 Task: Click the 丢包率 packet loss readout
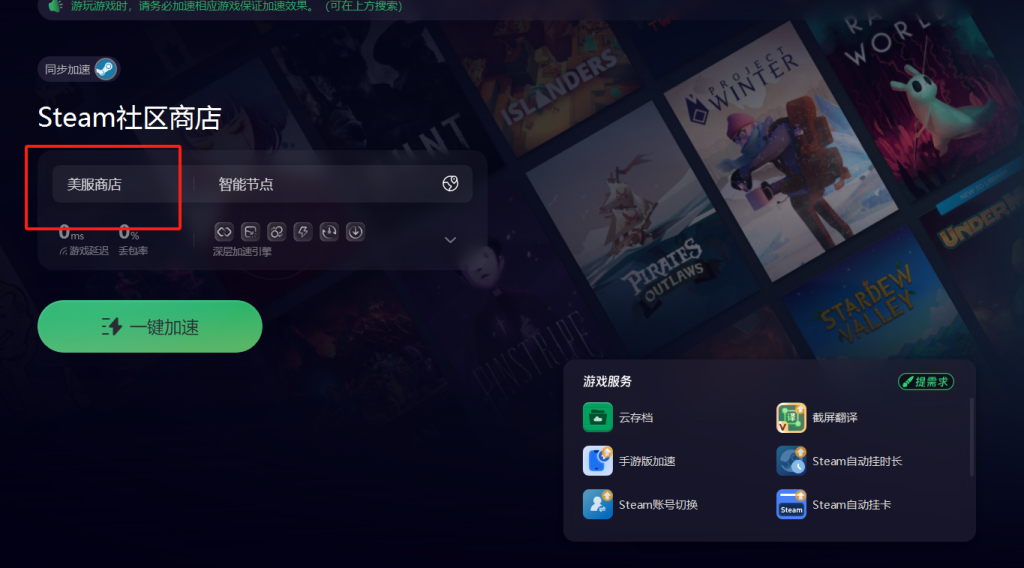point(133,240)
